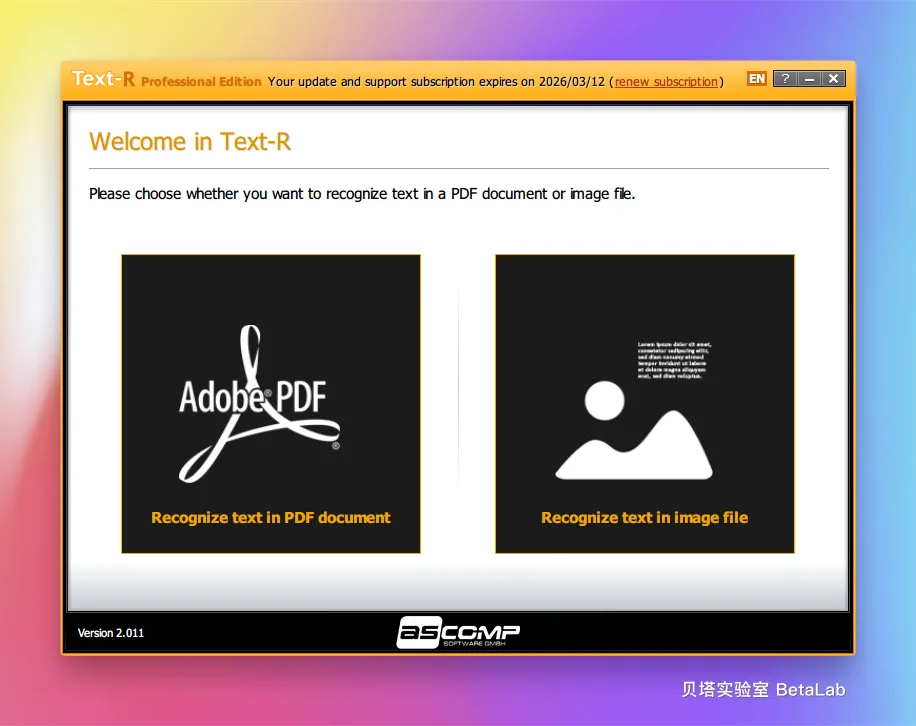Open help via the question mark button
Image resolution: width=916 pixels, height=726 pixels.
point(785,79)
